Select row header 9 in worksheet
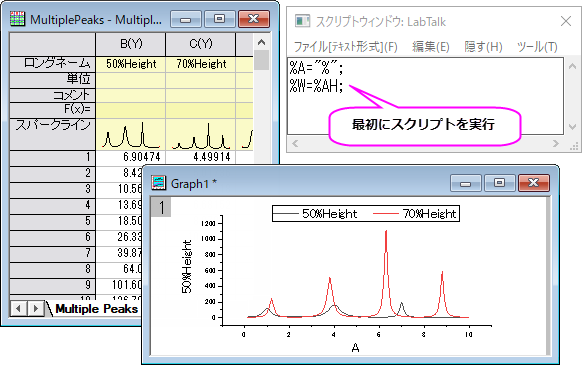This screenshot has height=365, width=582. tap(52, 285)
